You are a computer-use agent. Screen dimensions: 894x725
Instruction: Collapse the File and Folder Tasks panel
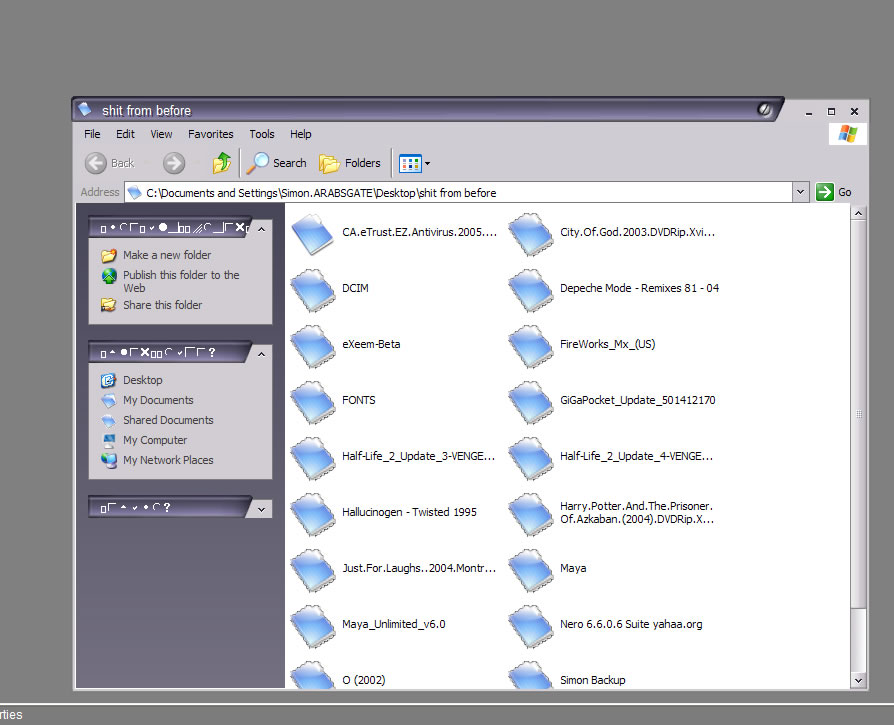[260, 228]
